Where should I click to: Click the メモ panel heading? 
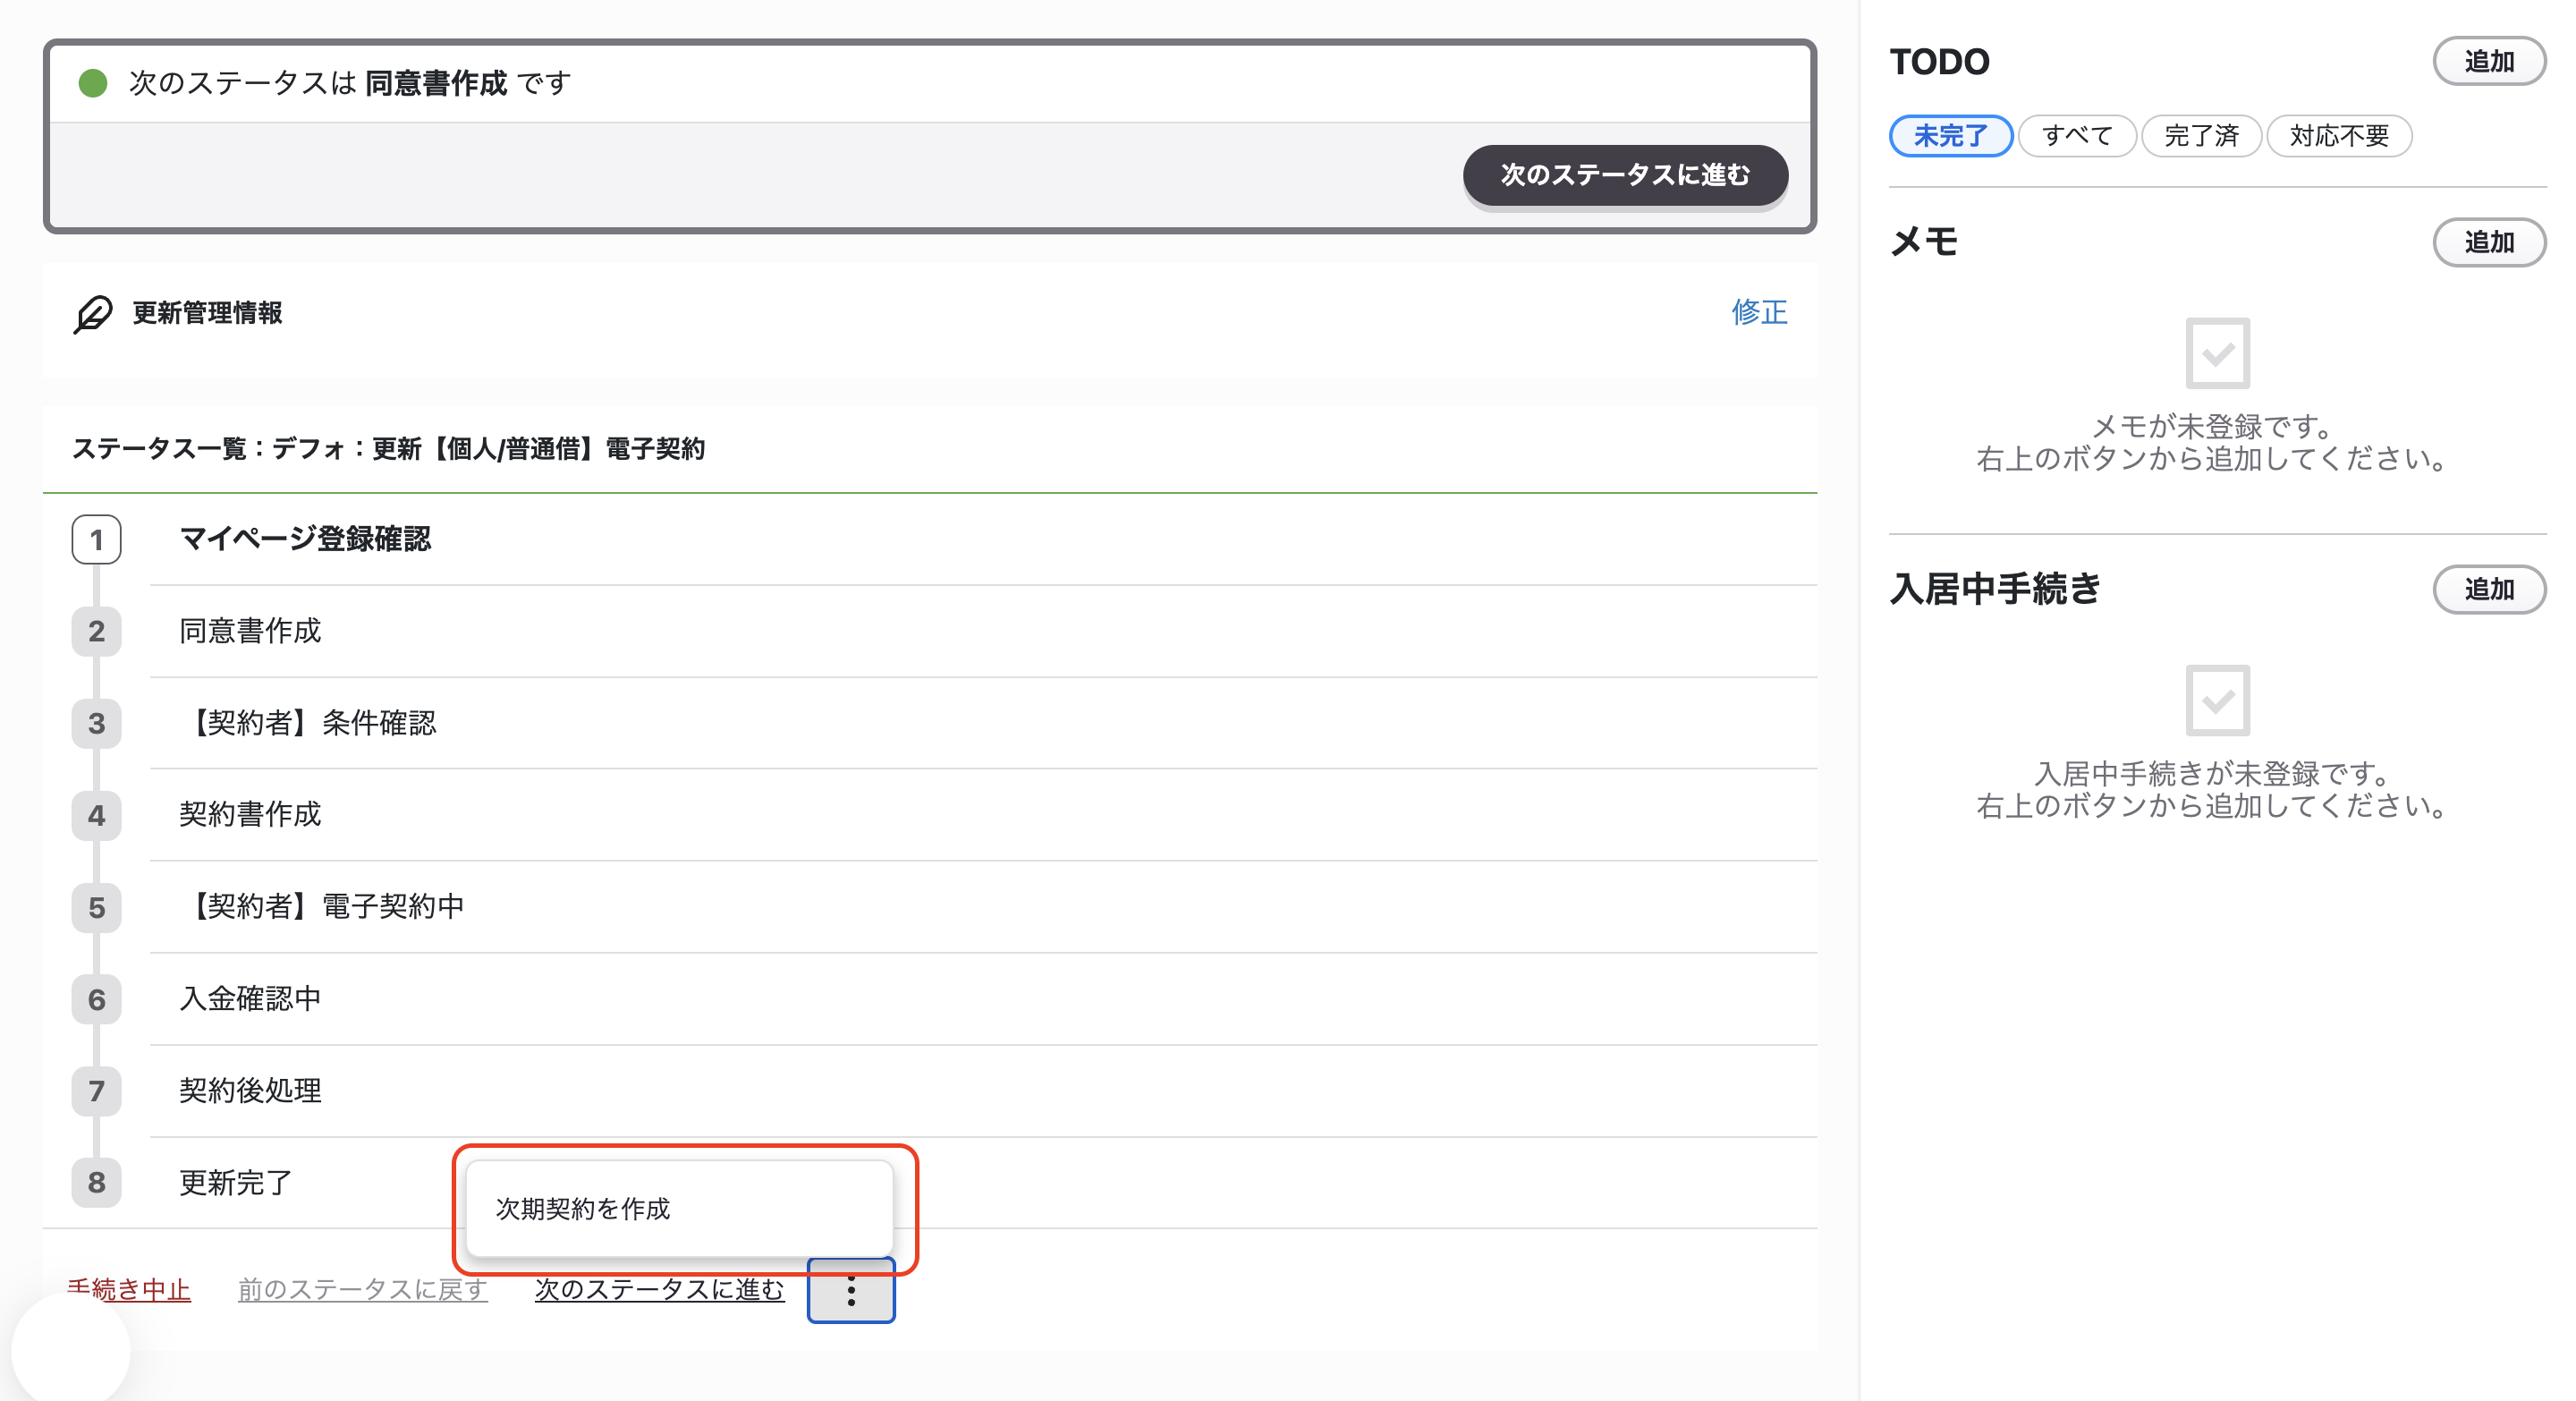coord(1924,242)
